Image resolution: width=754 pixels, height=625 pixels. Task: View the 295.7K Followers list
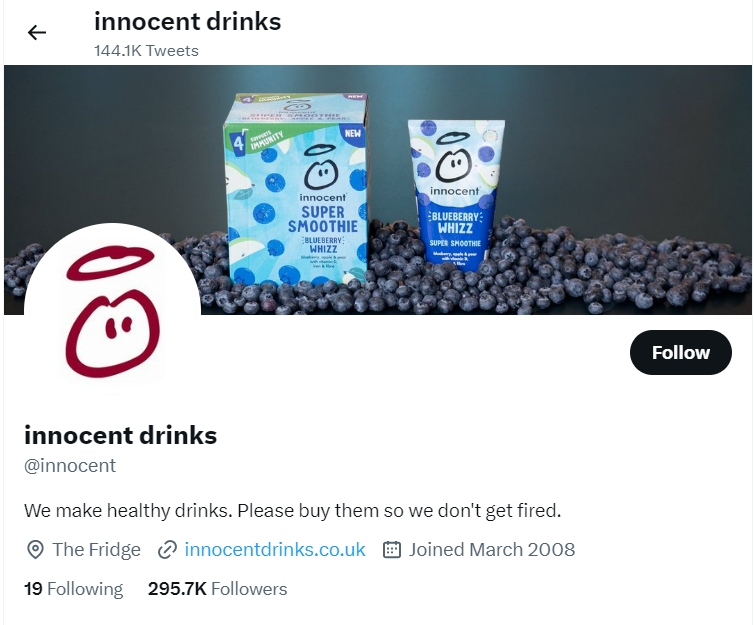click(x=217, y=589)
